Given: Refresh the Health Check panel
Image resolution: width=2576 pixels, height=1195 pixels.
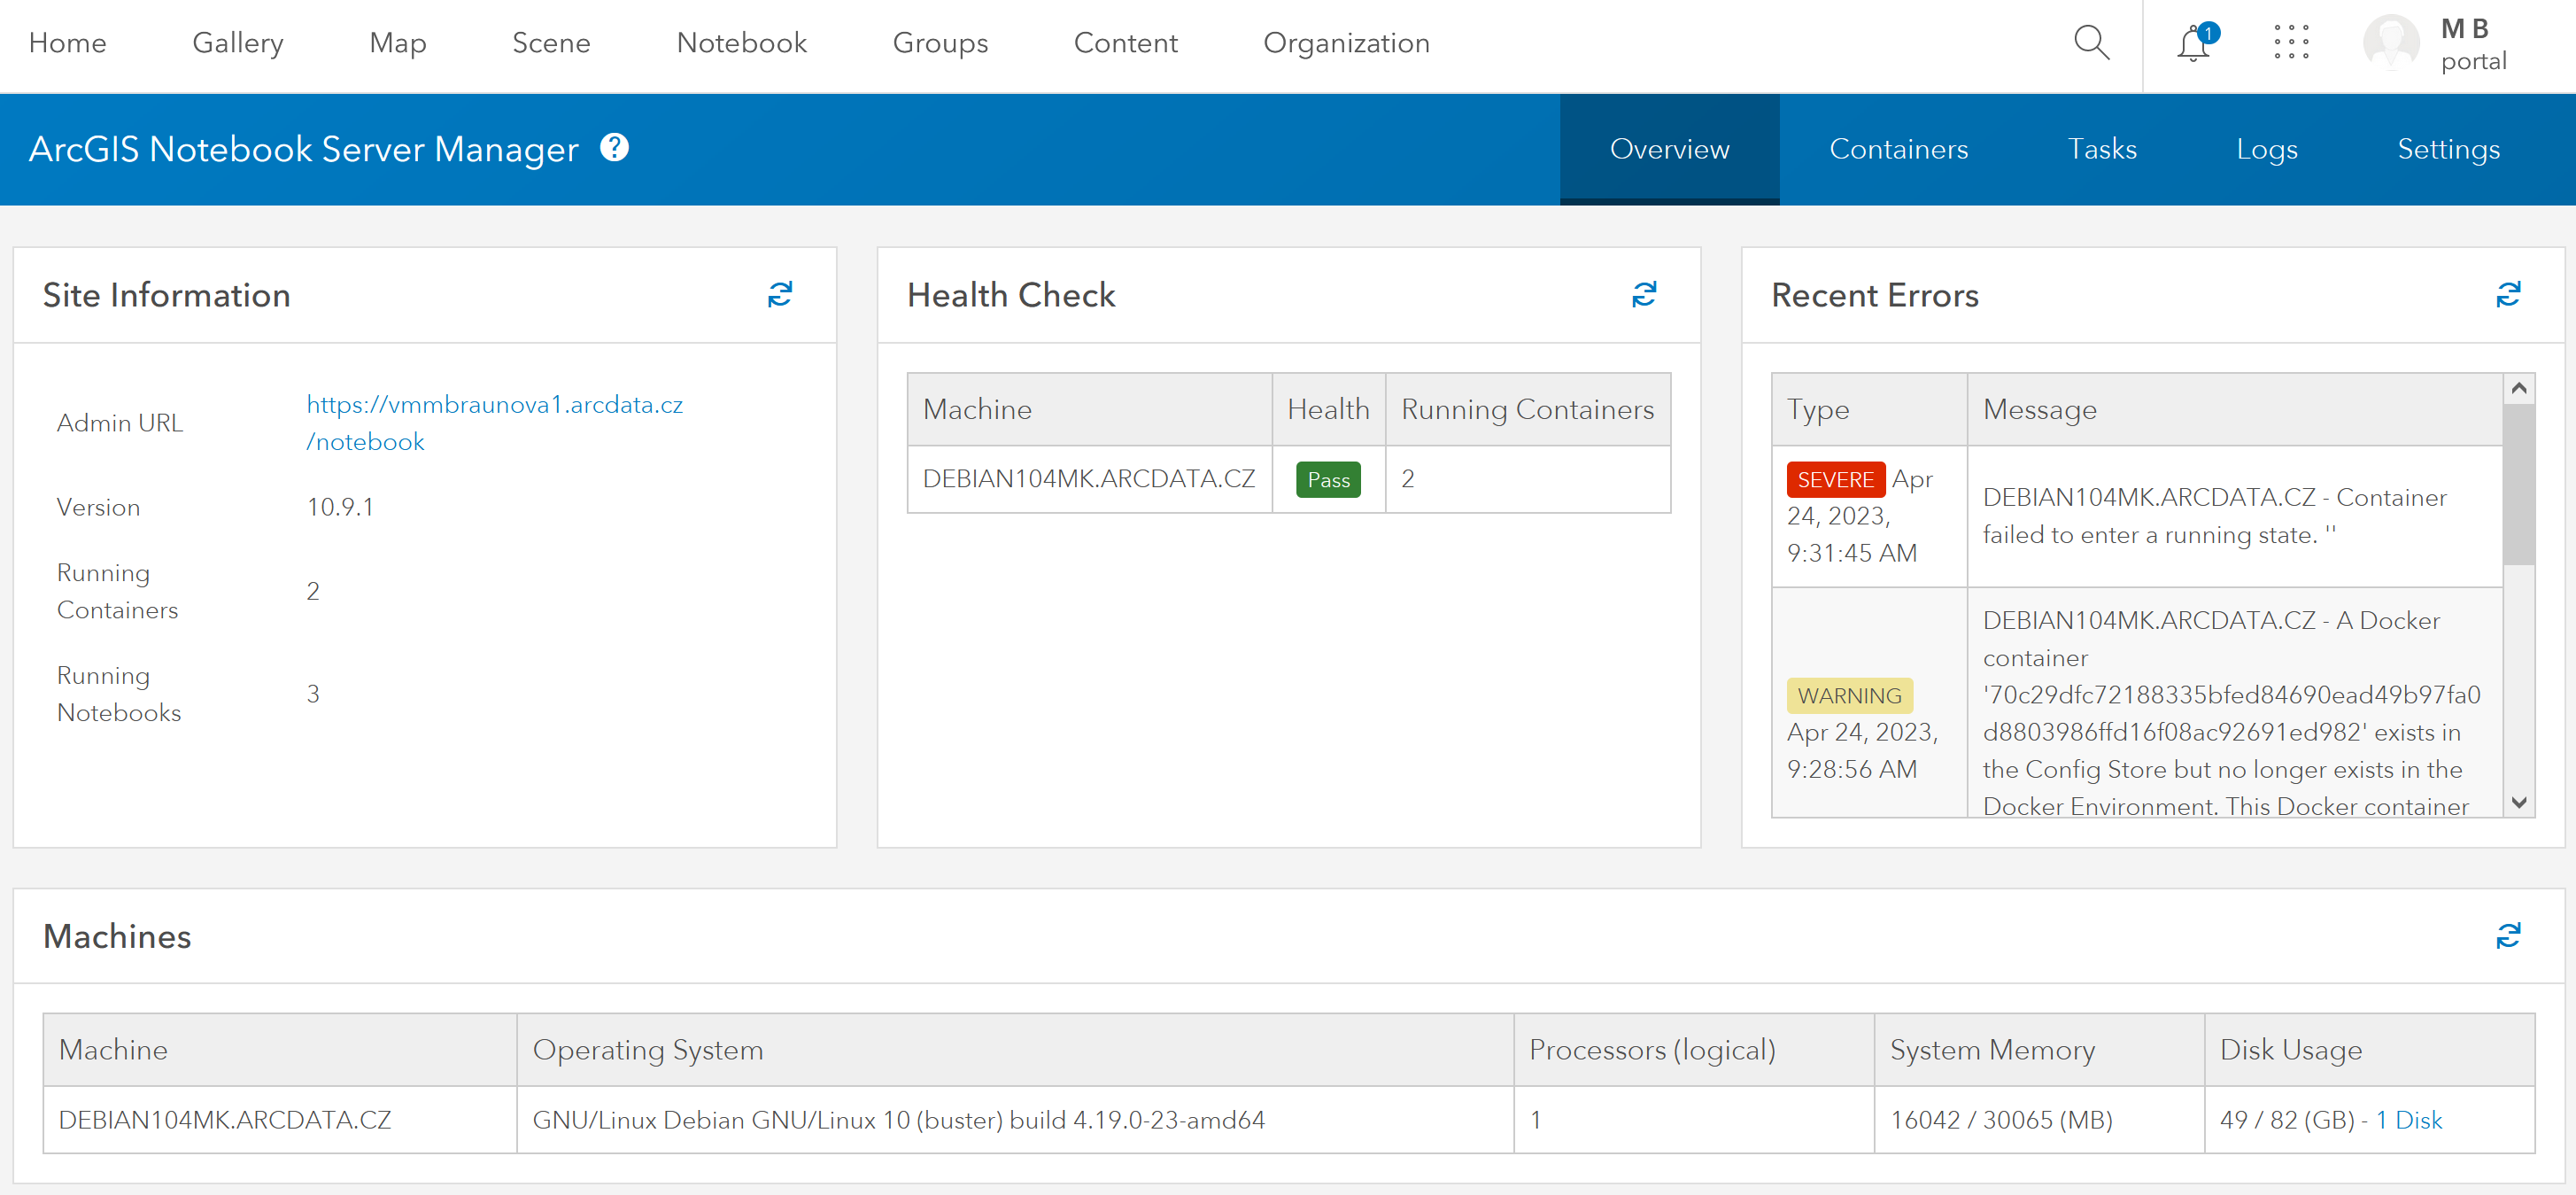Looking at the screenshot, I should pos(1643,294).
